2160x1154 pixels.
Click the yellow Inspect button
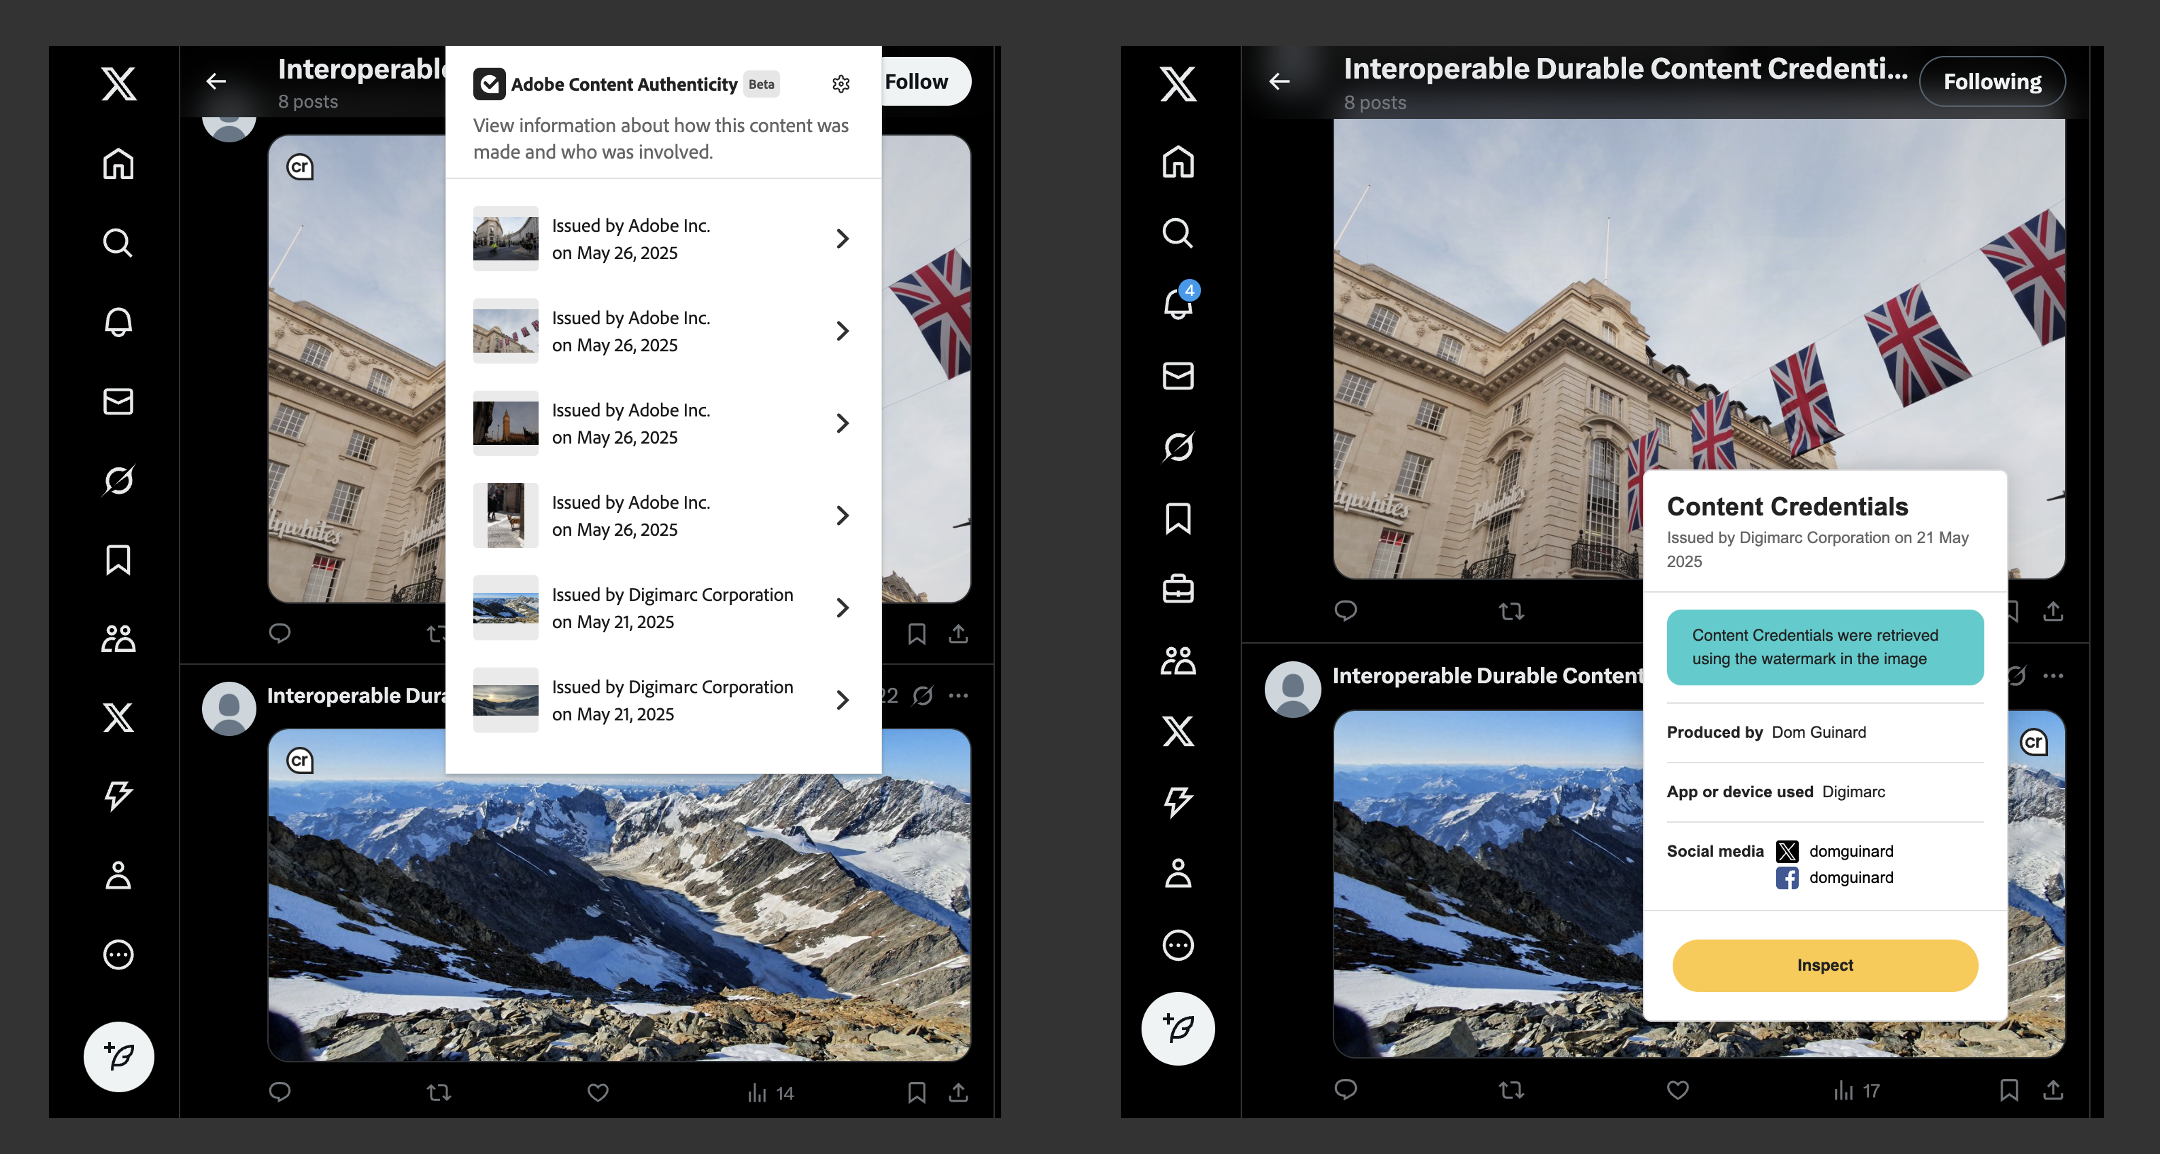(1825, 965)
